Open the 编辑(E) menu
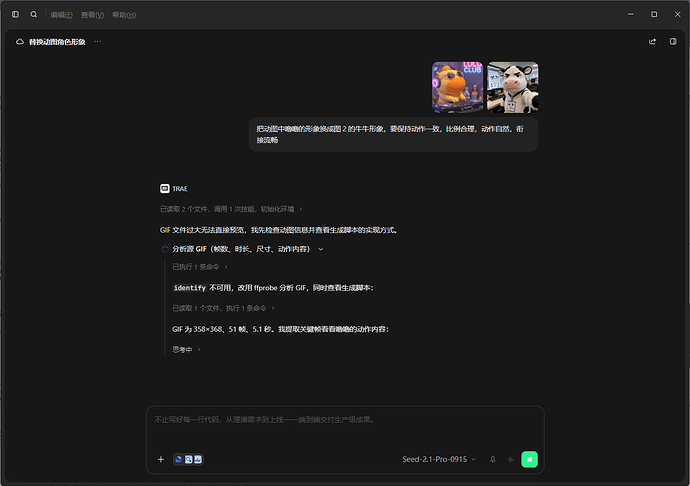 61,15
